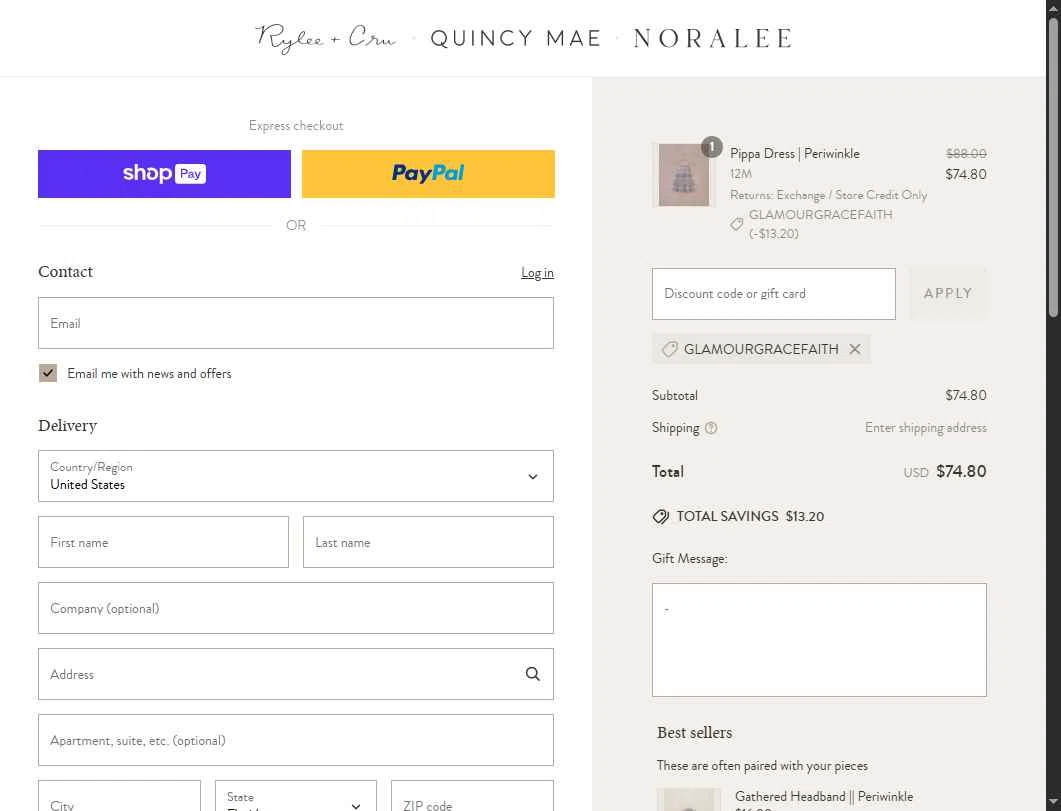Open Gathered Headband || Periwinkle best seller

click(824, 796)
